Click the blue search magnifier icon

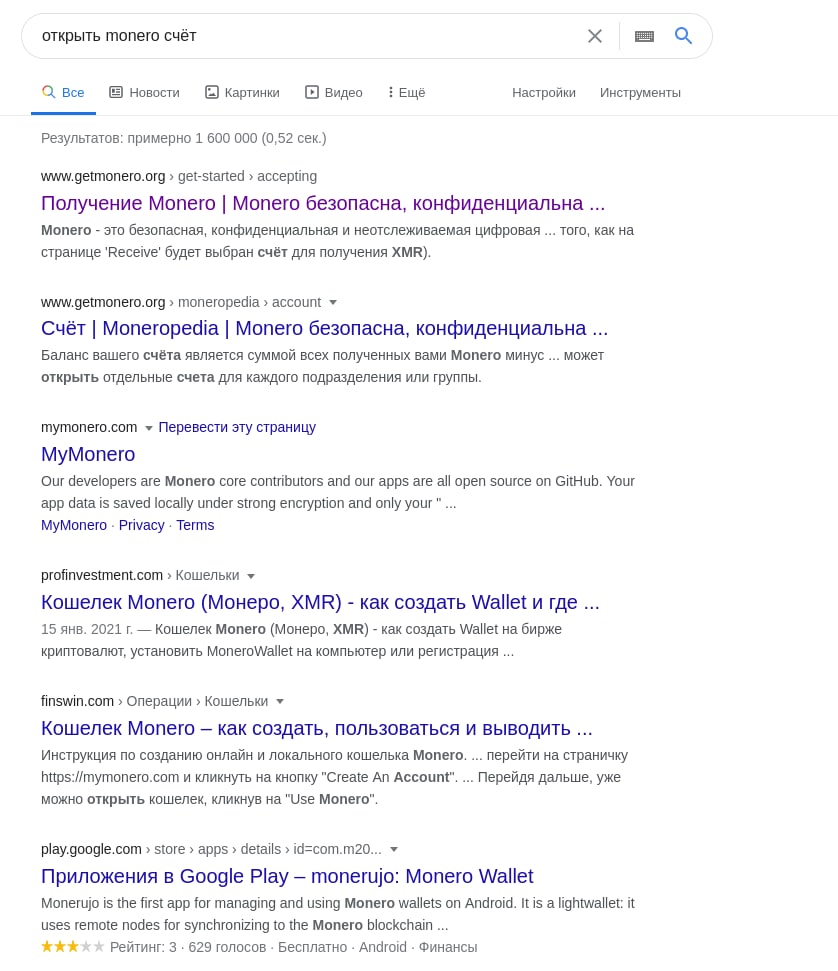click(x=683, y=35)
